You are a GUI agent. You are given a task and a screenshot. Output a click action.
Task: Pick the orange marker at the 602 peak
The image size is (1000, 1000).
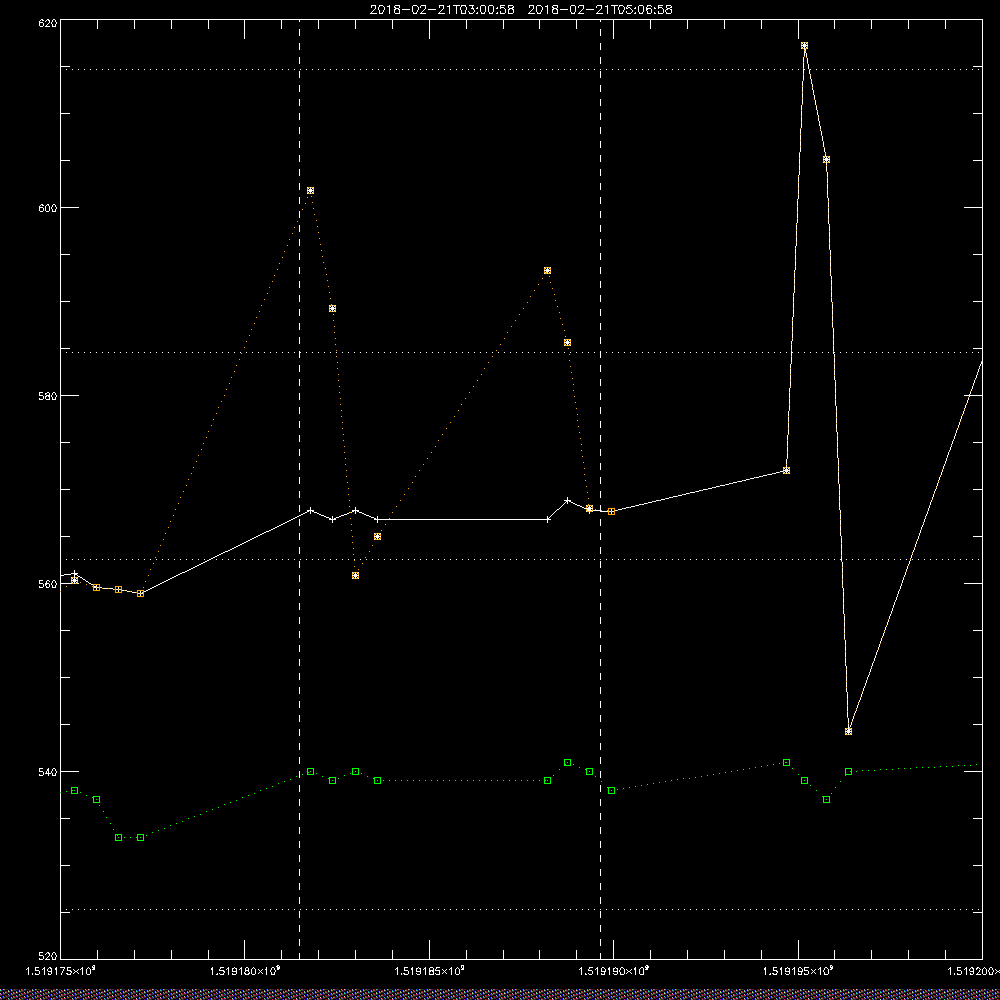pos(311,191)
